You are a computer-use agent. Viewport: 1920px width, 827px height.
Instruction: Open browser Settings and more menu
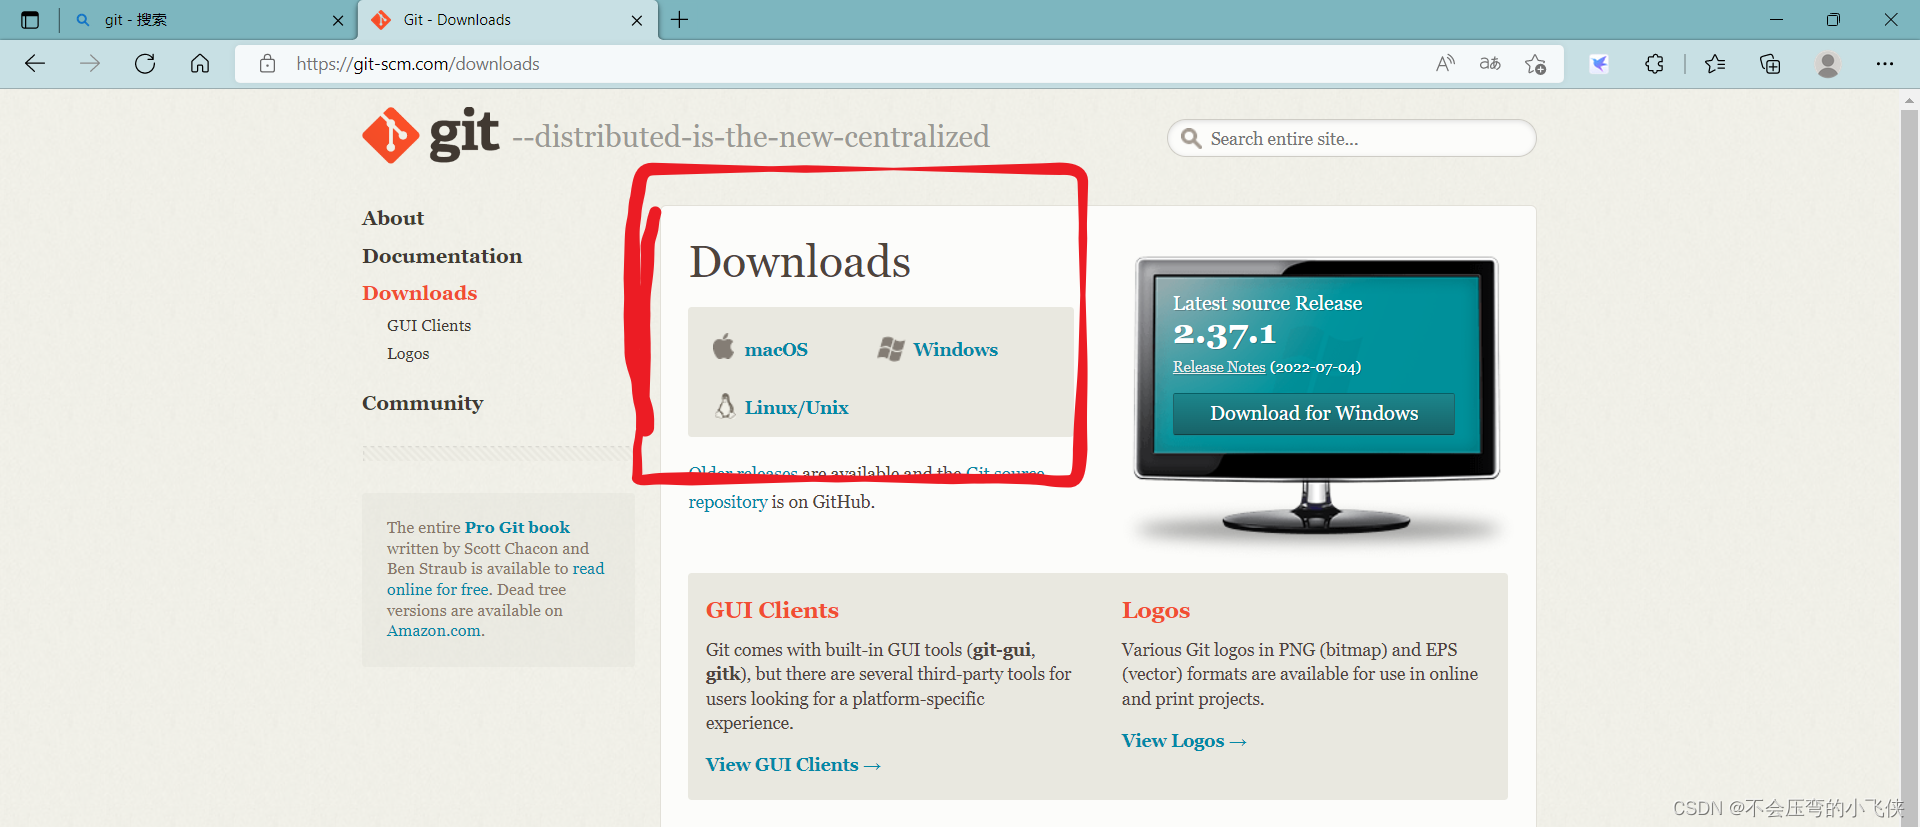1884,64
